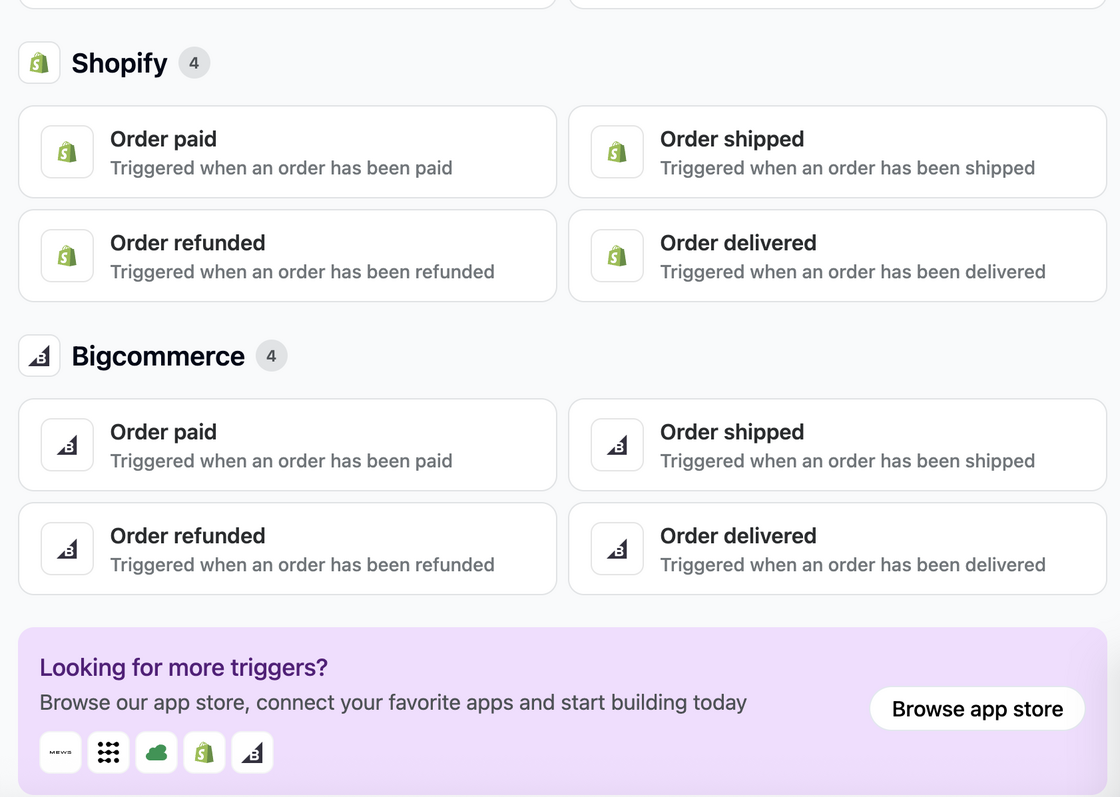Open the Browse app store button

tap(977, 708)
